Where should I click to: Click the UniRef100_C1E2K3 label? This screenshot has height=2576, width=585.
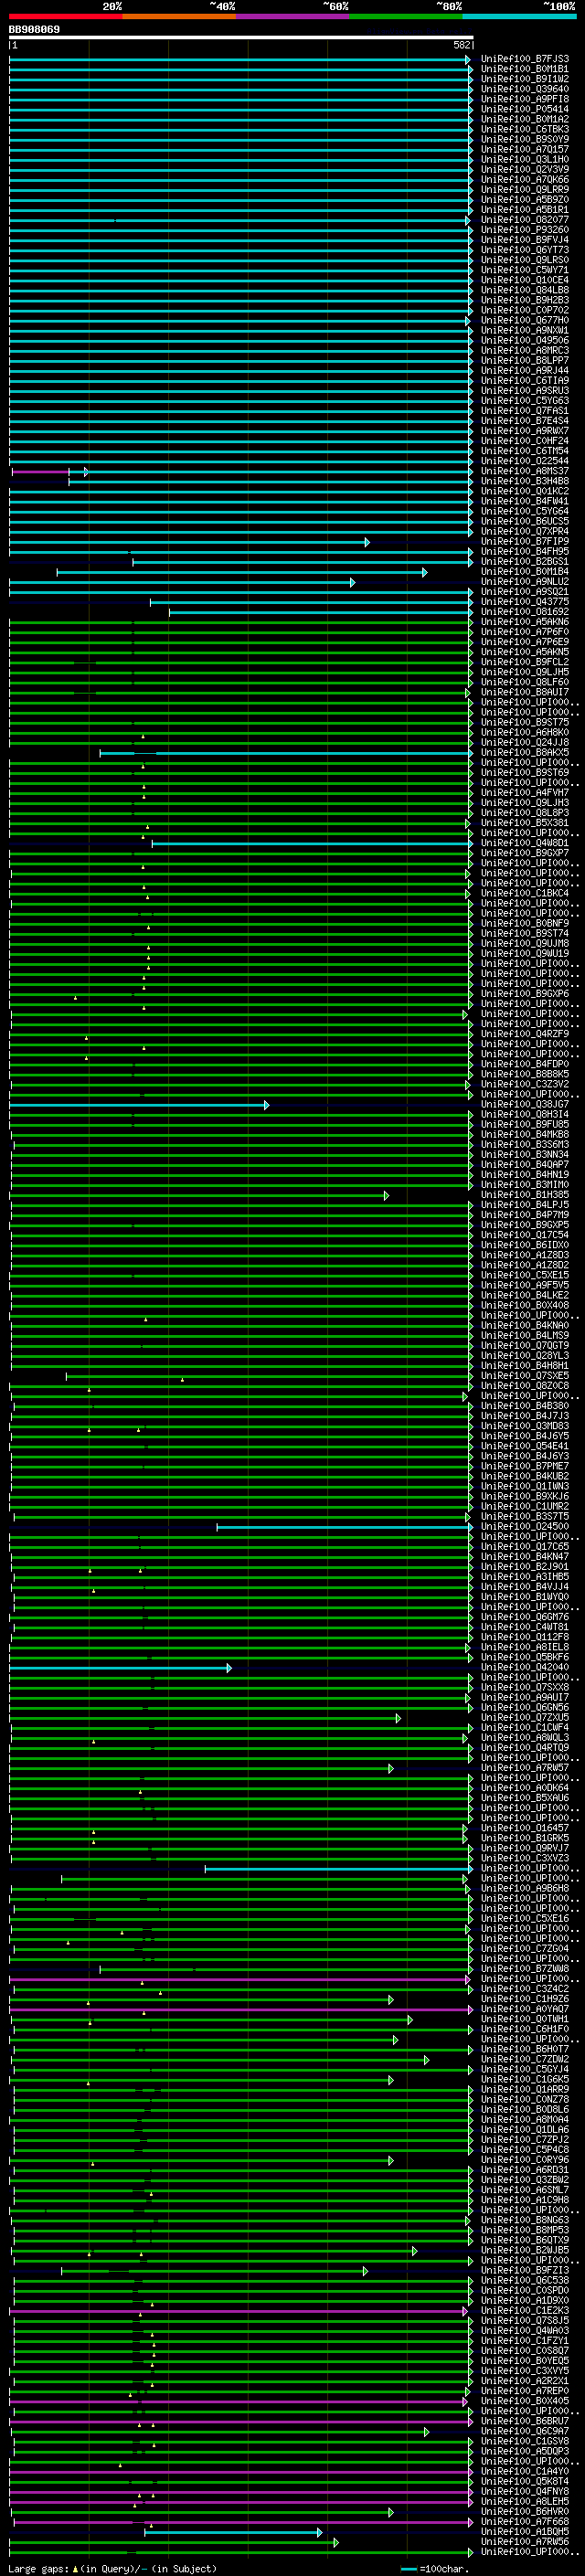(525, 2311)
